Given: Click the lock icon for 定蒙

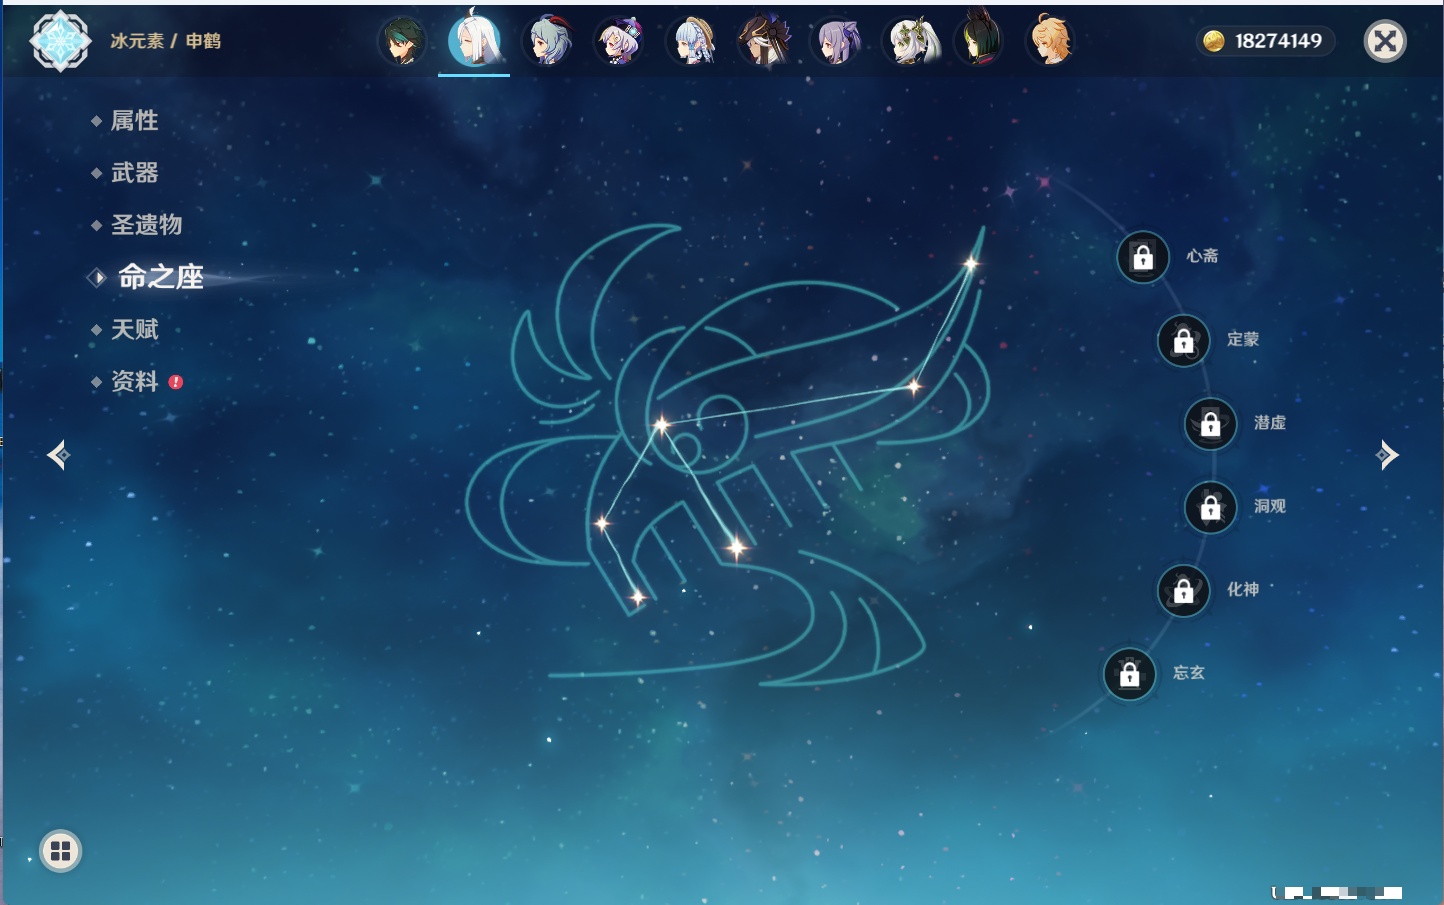Looking at the screenshot, I should coord(1184,341).
